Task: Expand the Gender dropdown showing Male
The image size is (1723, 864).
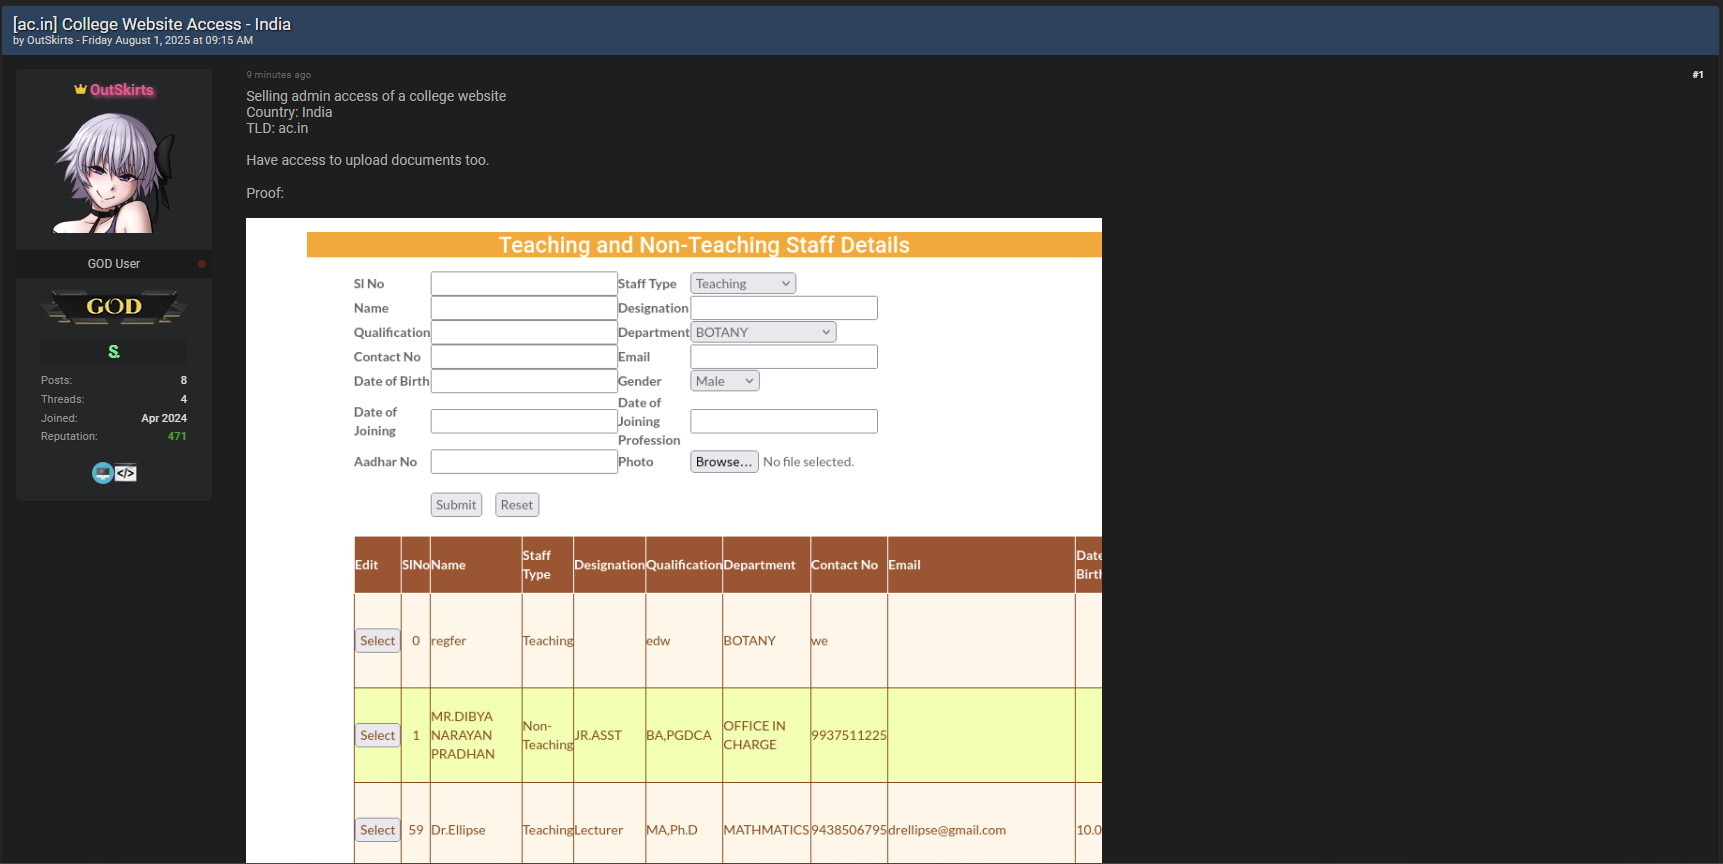Action: tap(725, 381)
